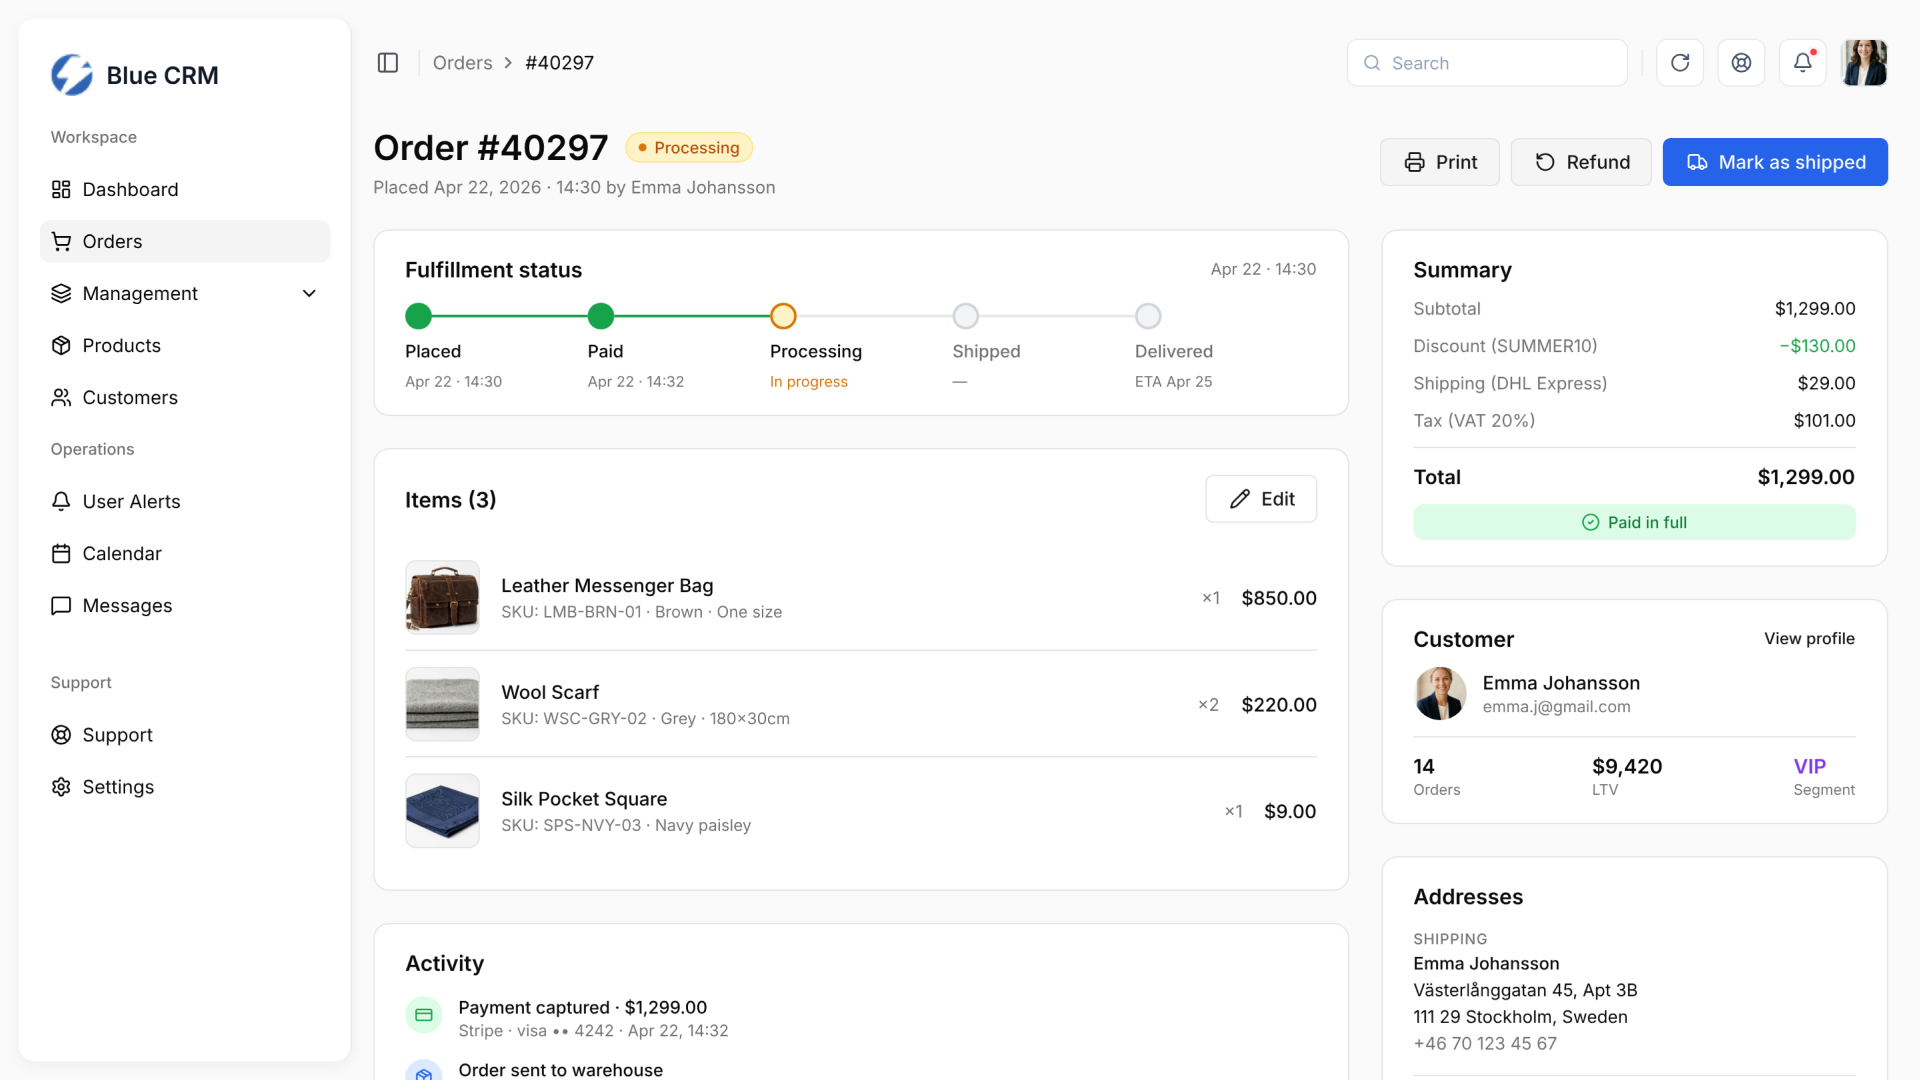Image resolution: width=1920 pixels, height=1080 pixels.
Task: Click the Calendar icon in sidebar
Action: (61, 554)
